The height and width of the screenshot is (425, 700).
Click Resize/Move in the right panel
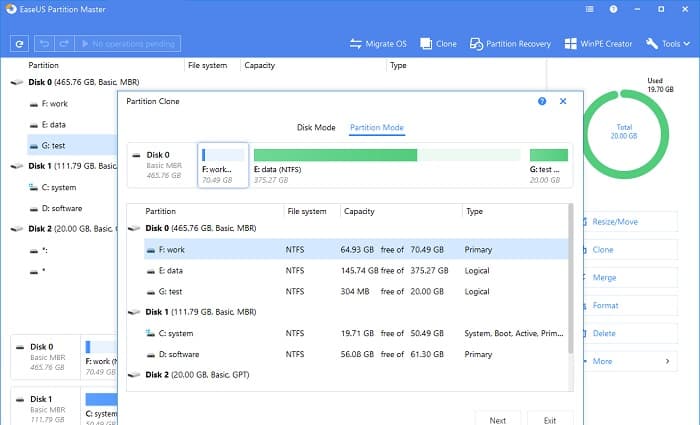[x=617, y=221]
